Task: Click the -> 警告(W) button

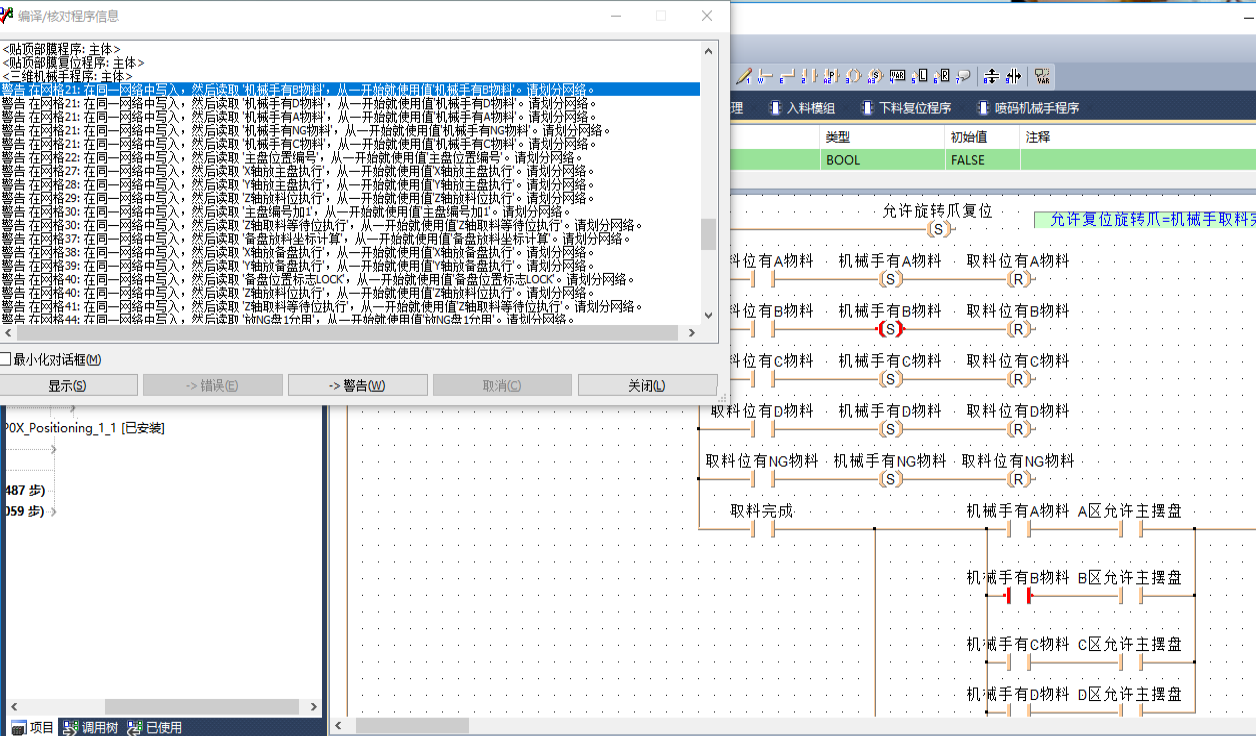Action: click(357, 386)
